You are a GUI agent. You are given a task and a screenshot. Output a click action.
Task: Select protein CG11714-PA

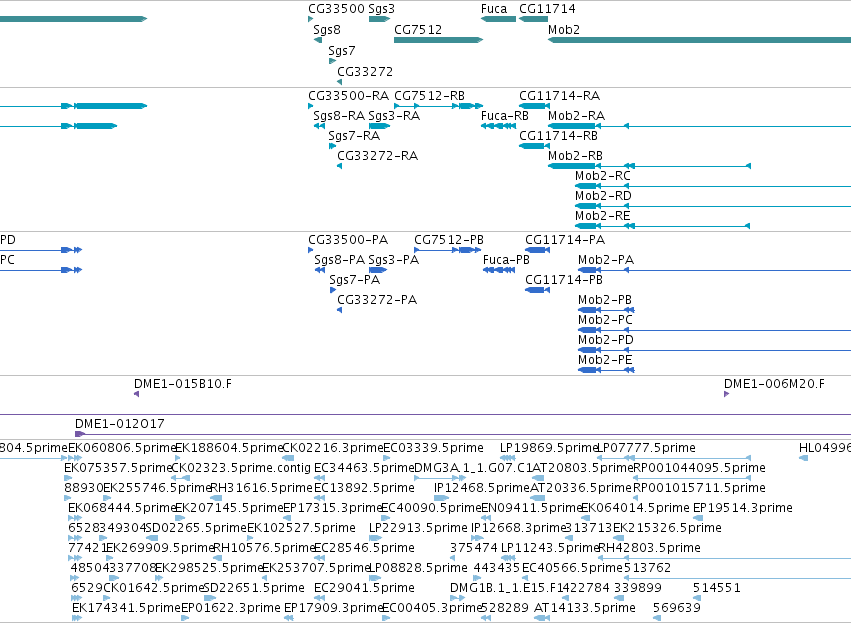click(x=565, y=240)
